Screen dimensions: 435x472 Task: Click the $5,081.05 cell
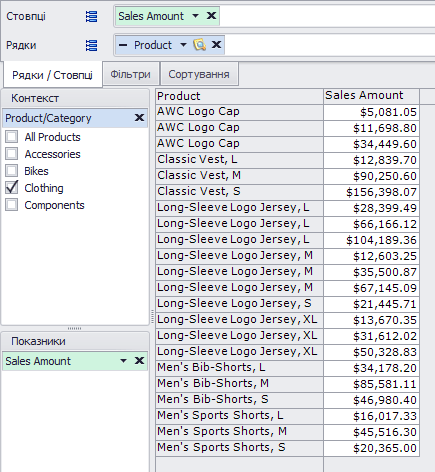coord(371,112)
